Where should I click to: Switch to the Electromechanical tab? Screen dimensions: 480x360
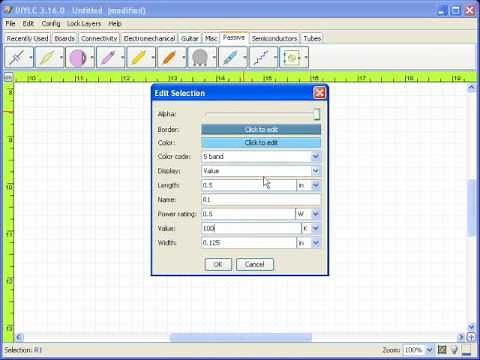click(149, 38)
